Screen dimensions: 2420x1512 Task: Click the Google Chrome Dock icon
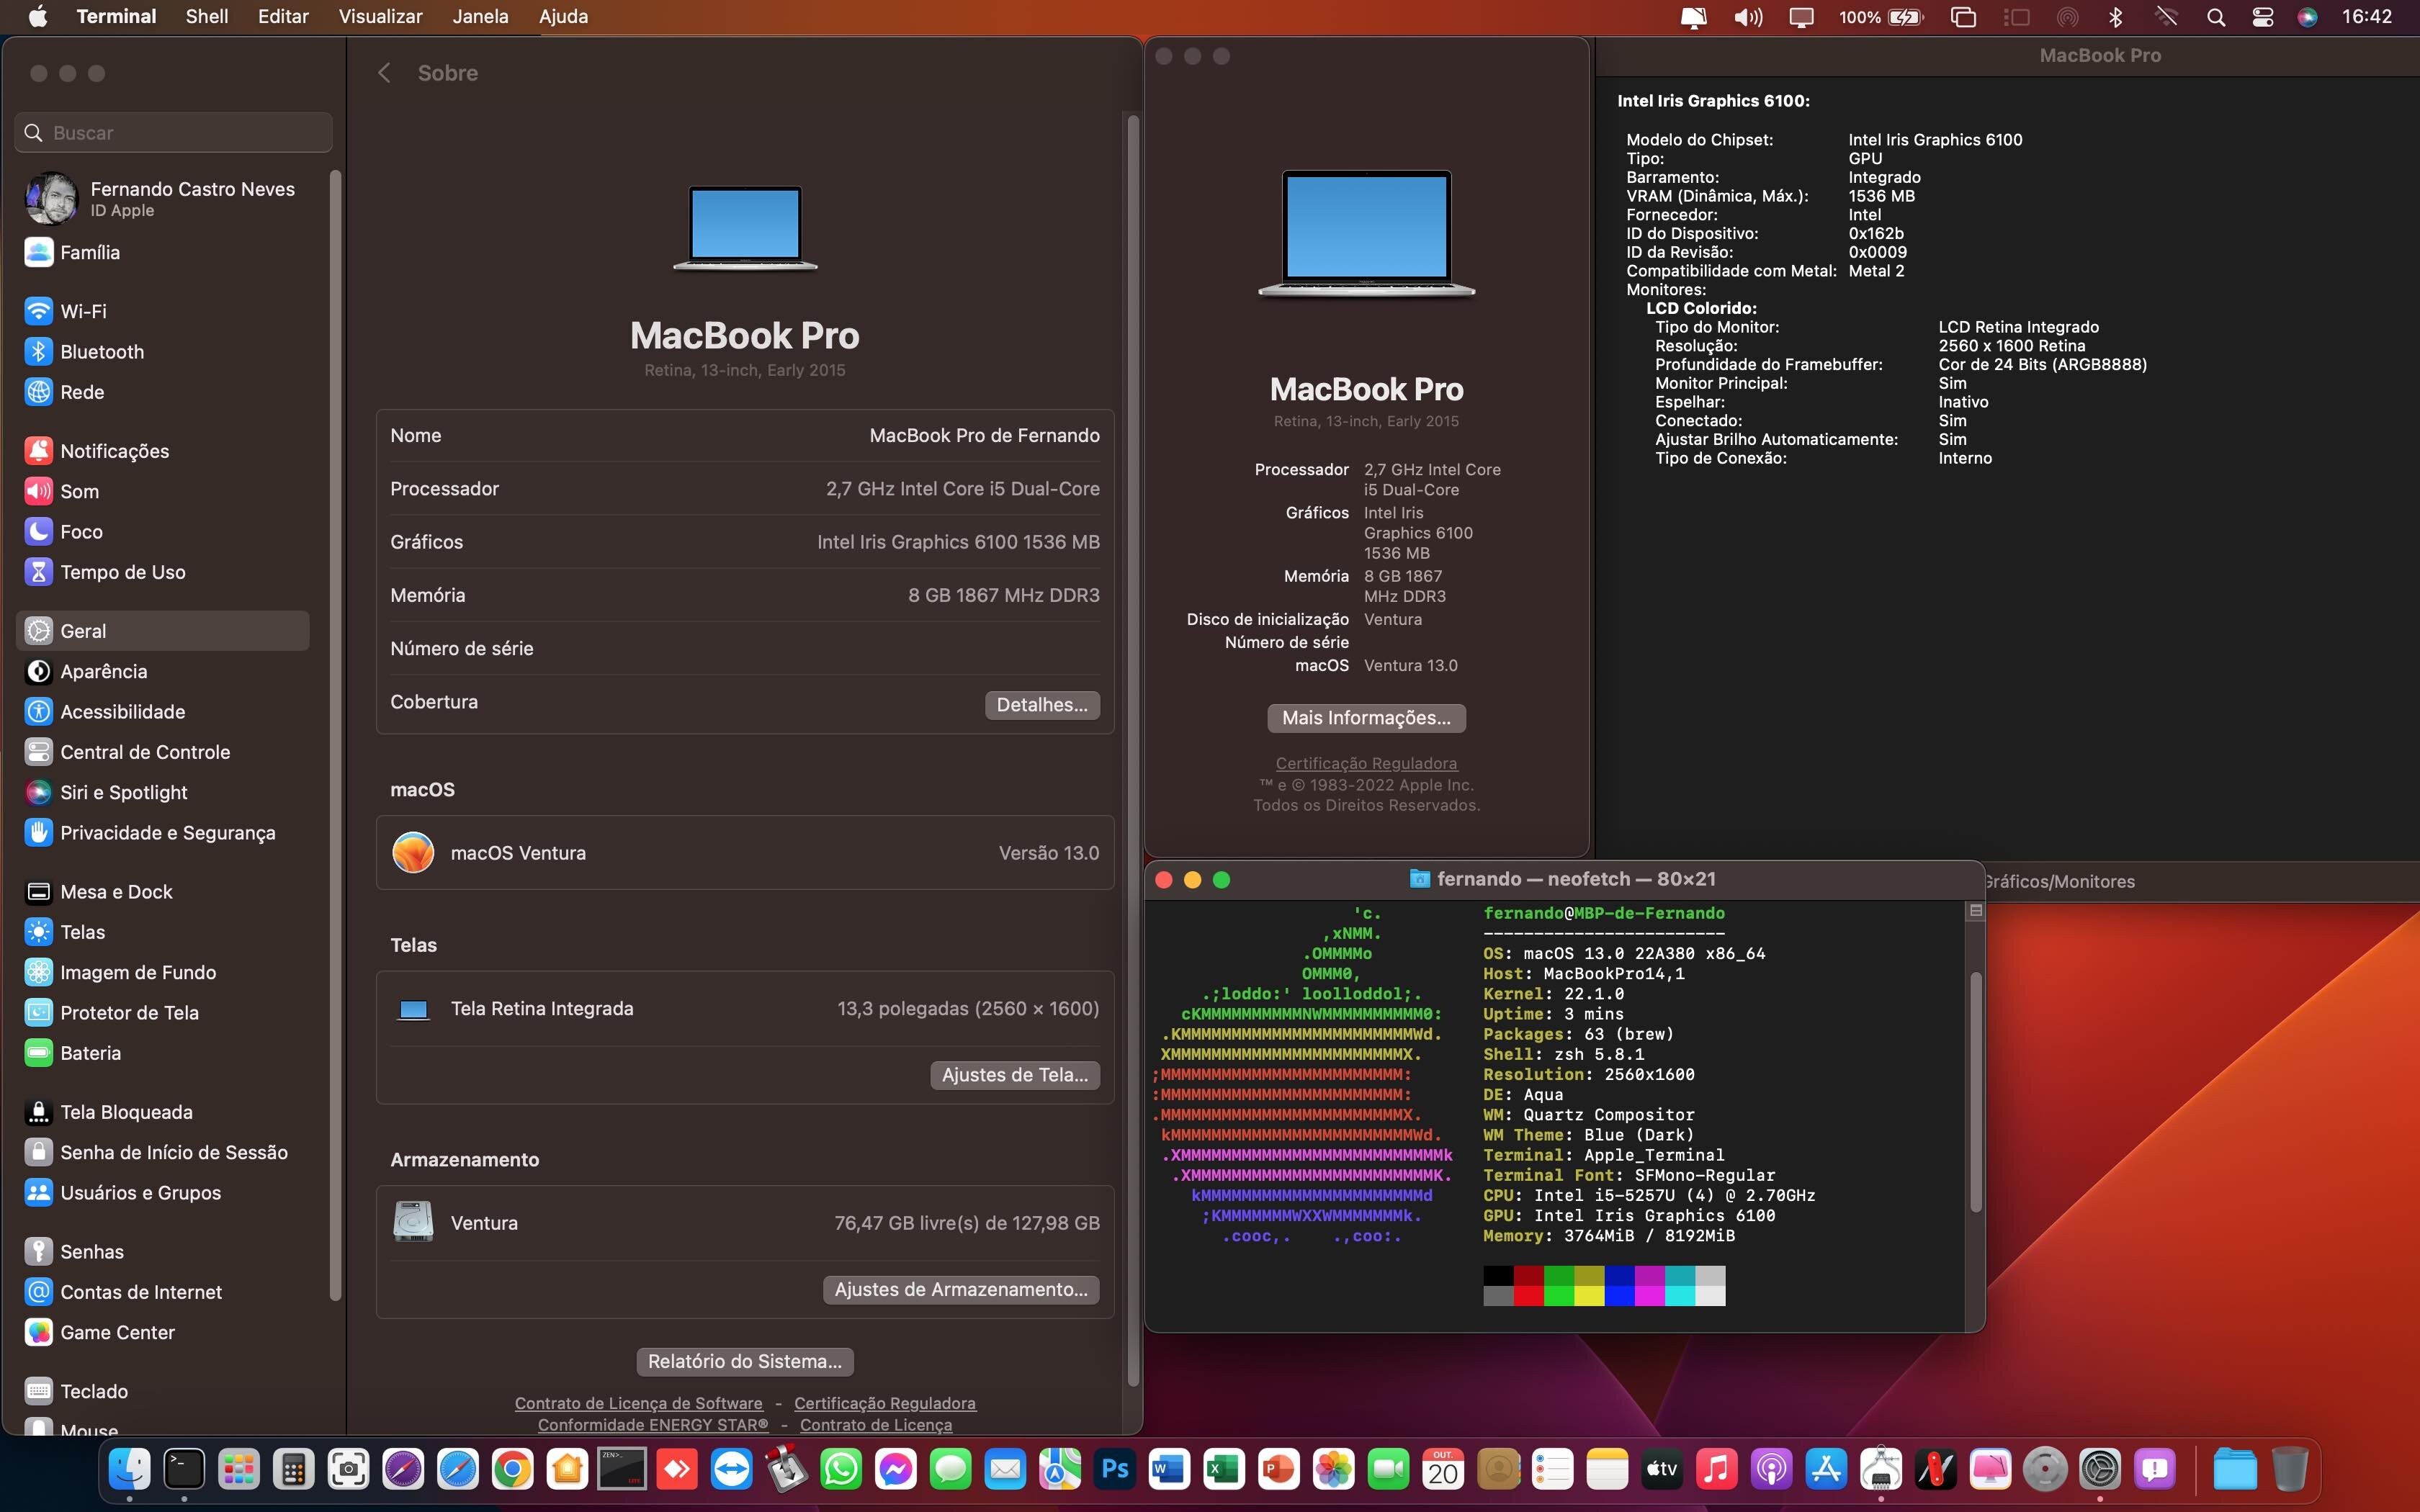[x=512, y=1469]
